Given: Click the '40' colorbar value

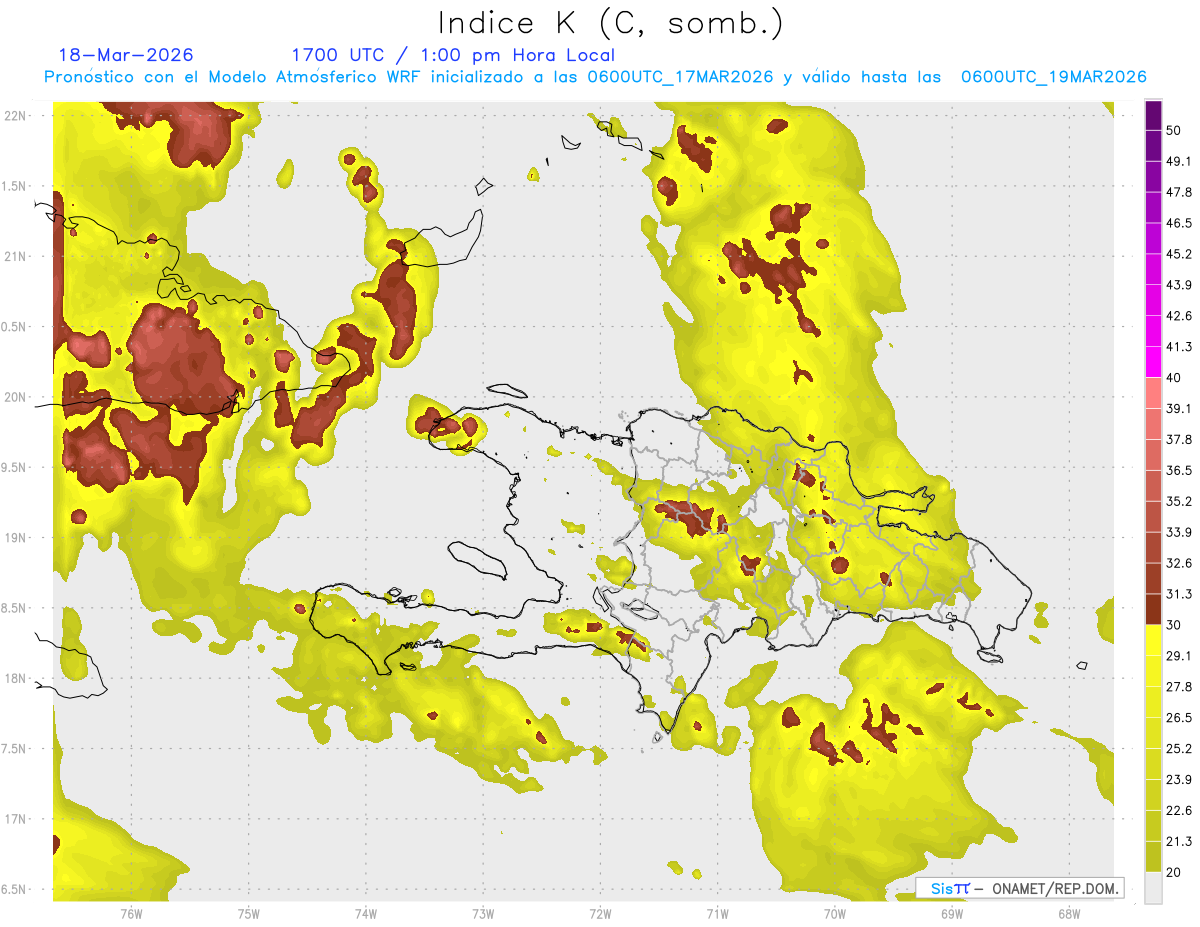Looking at the screenshot, I should (1174, 378).
